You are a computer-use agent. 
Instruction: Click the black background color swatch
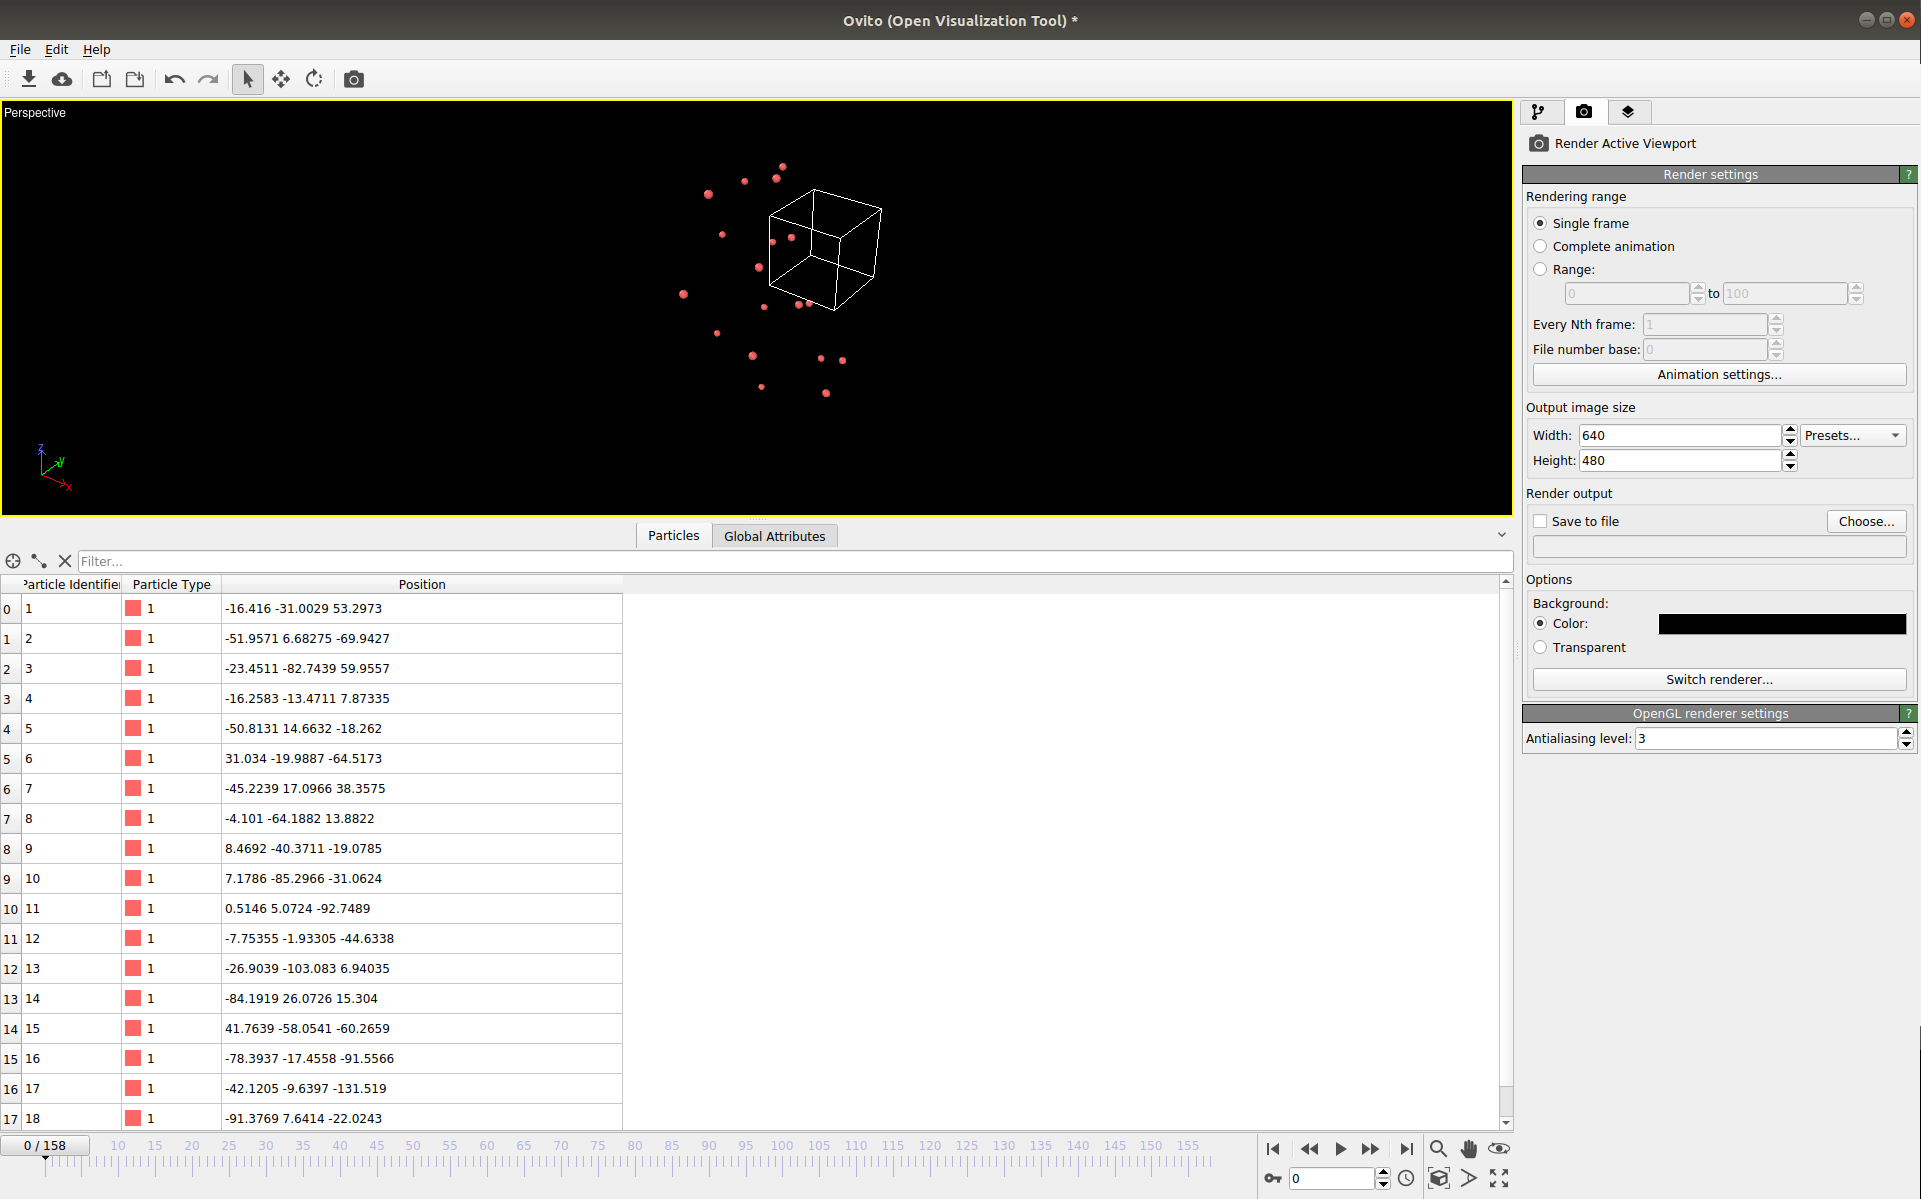coord(1781,624)
